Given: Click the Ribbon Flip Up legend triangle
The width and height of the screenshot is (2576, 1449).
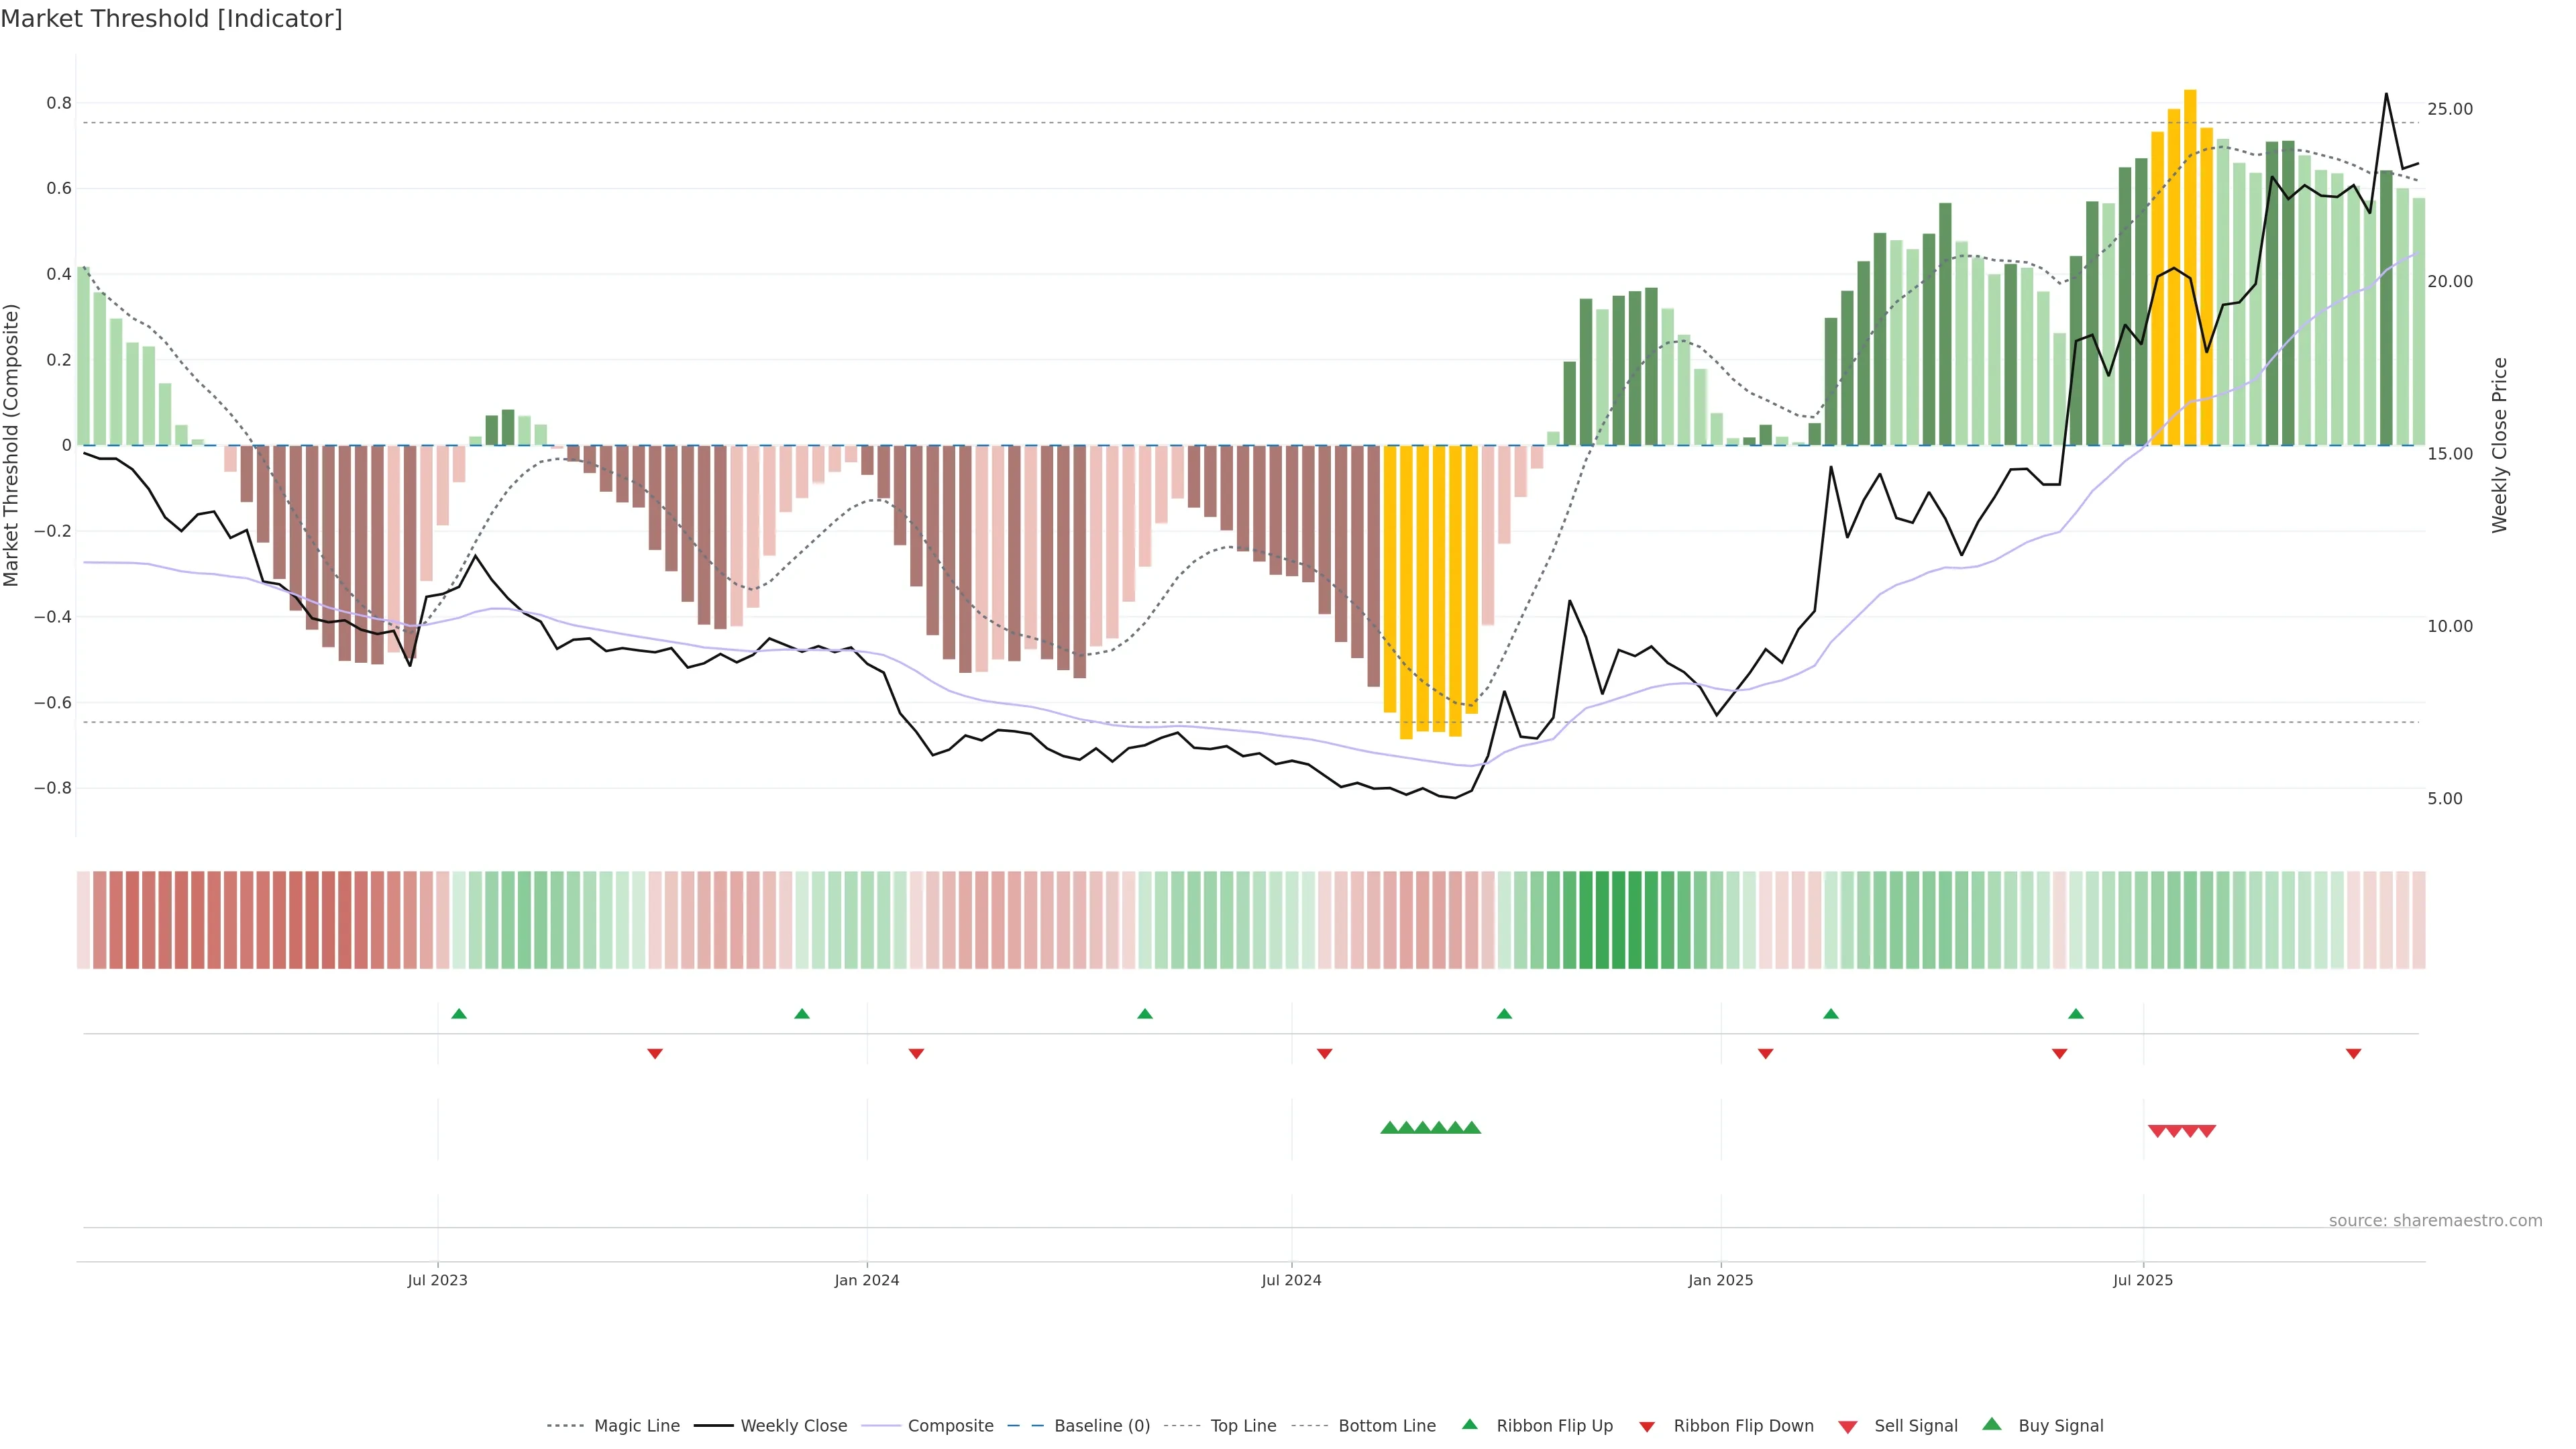Looking at the screenshot, I should click(x=1469, y=1424).
